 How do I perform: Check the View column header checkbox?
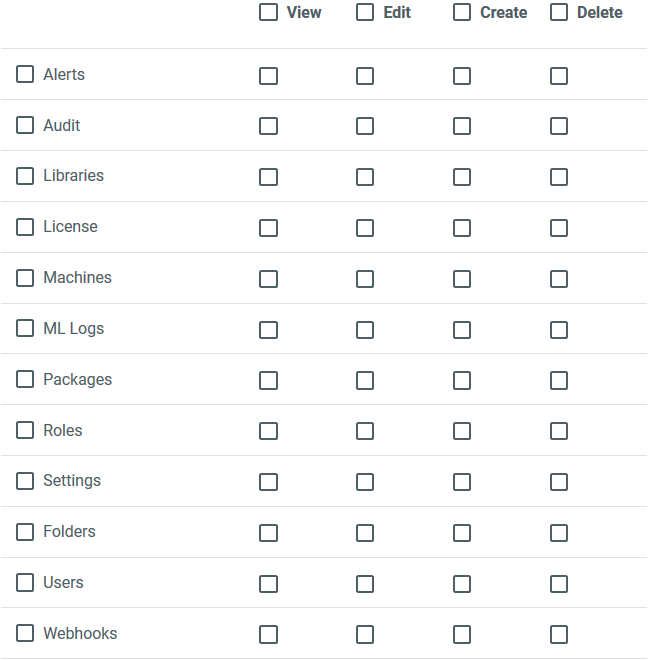268,13
